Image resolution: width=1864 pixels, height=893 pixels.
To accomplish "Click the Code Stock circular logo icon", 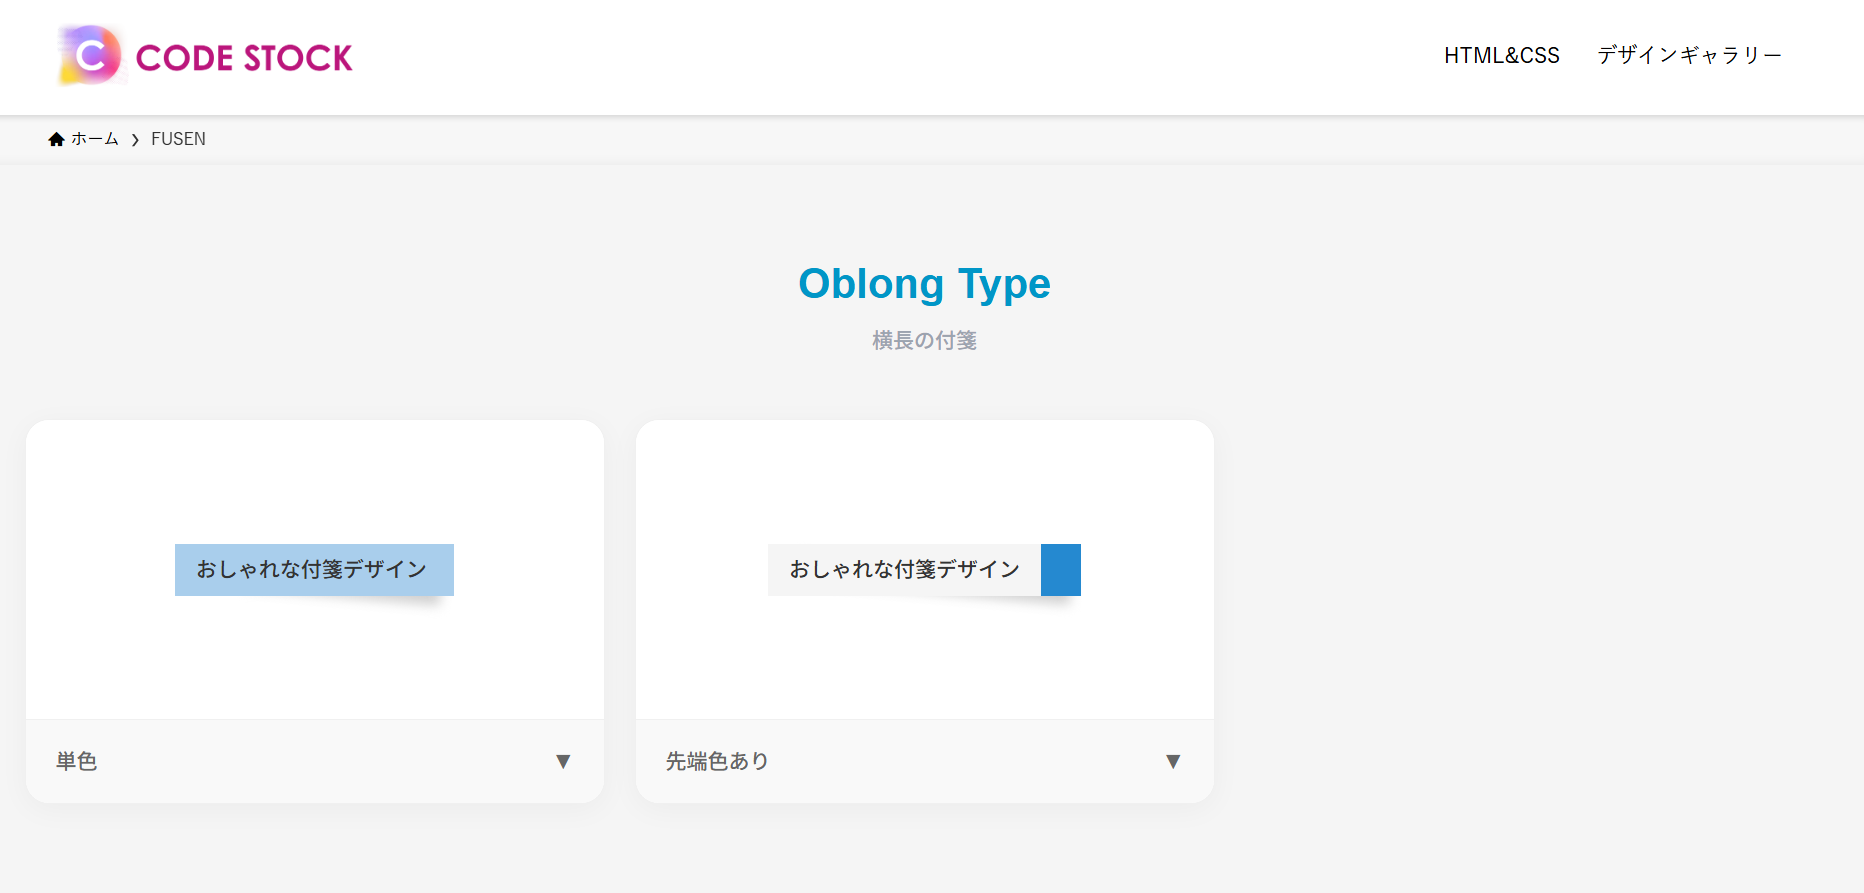I will coord(90,56).
